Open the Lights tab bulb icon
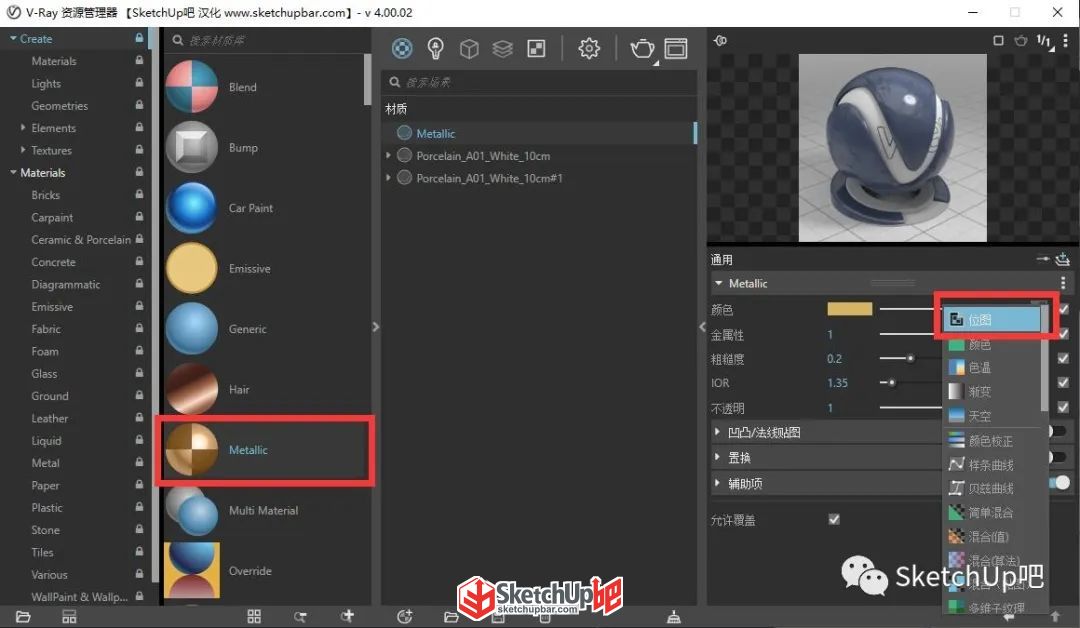The height and width of the screenshot is (628, 1080). (435, 48)
